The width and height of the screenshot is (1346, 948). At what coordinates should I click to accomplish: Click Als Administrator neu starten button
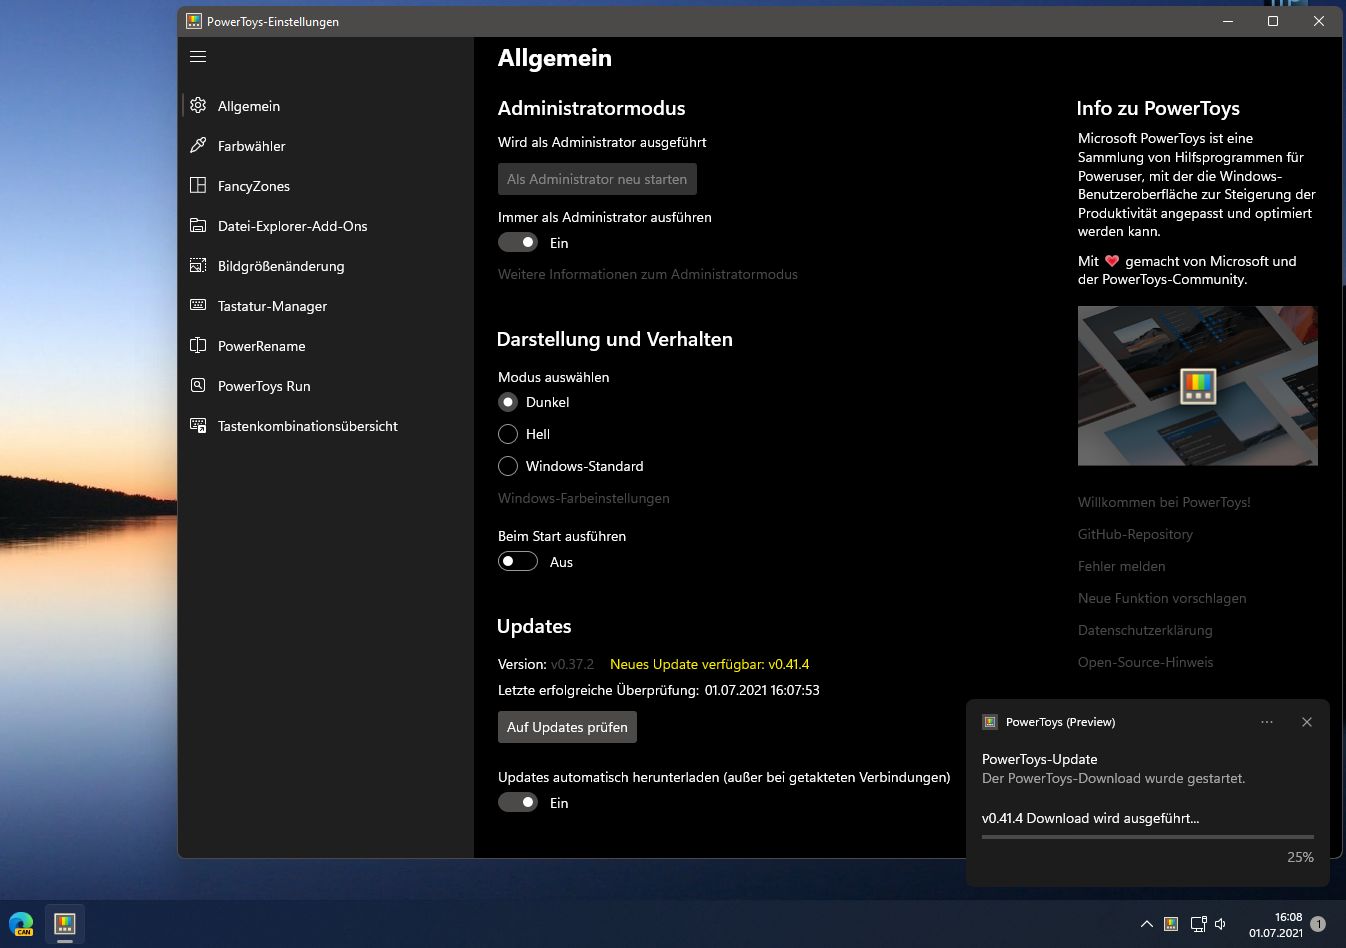(x=597, y=179)
